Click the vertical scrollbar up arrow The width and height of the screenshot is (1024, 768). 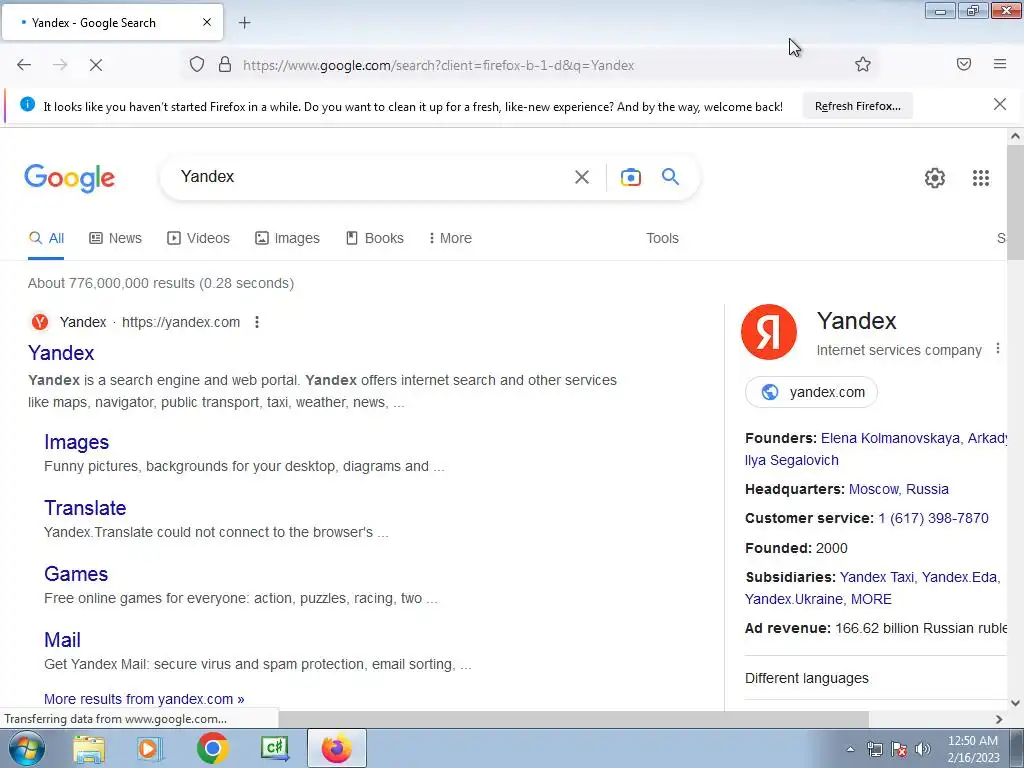click(1015, 136)
